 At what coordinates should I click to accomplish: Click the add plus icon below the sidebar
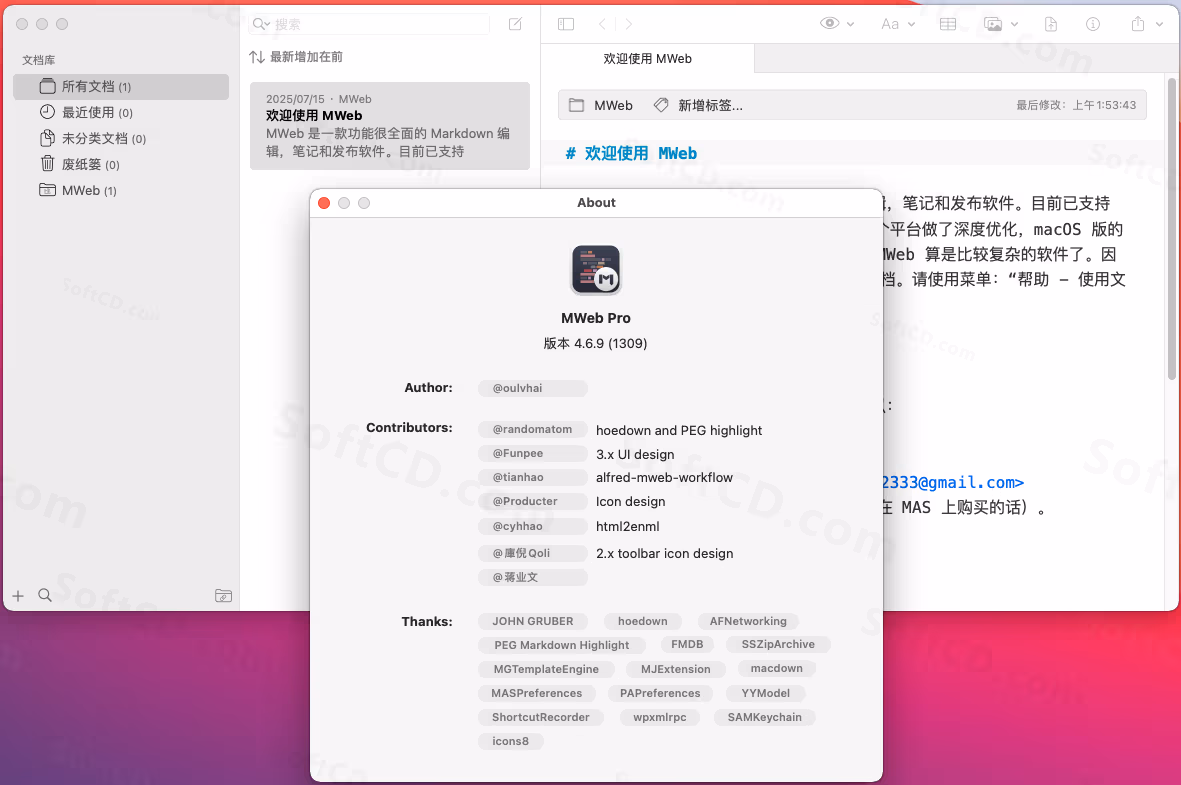[18, 596]
